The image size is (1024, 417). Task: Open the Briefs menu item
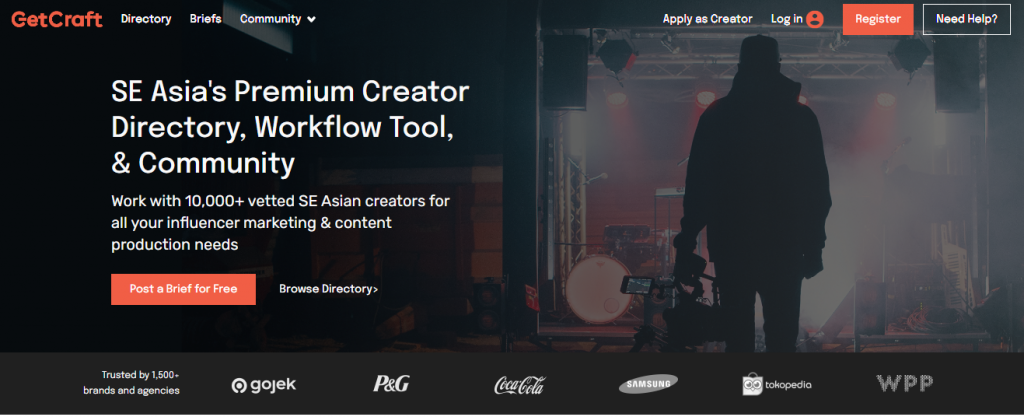205,19
